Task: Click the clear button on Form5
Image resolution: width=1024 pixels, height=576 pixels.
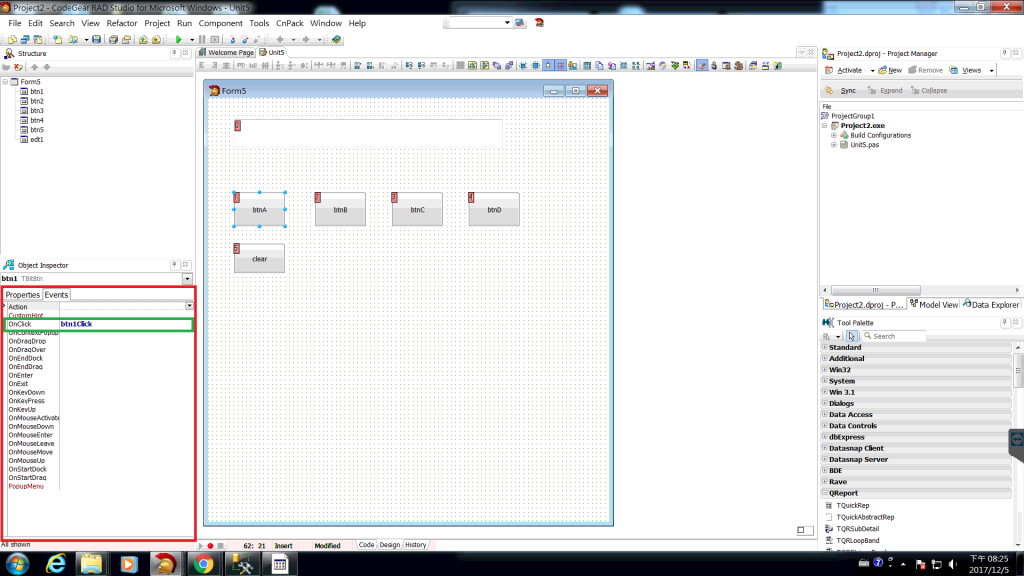Action: (x=259, y=259)
